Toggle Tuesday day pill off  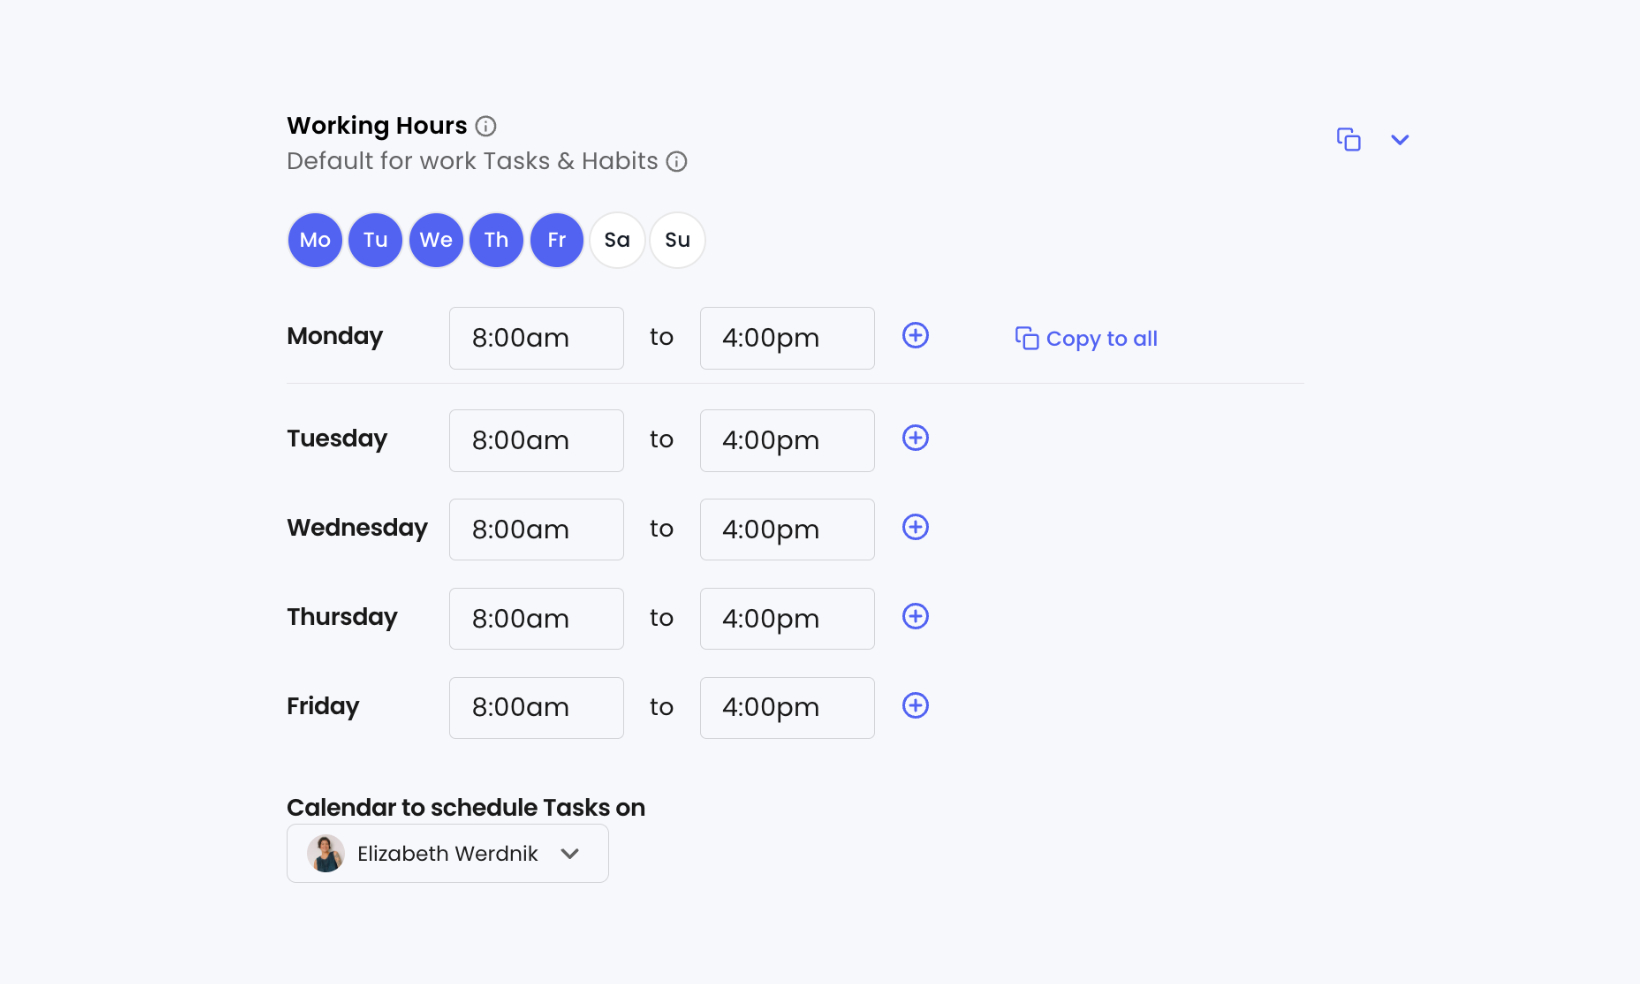tap(376, 240)
